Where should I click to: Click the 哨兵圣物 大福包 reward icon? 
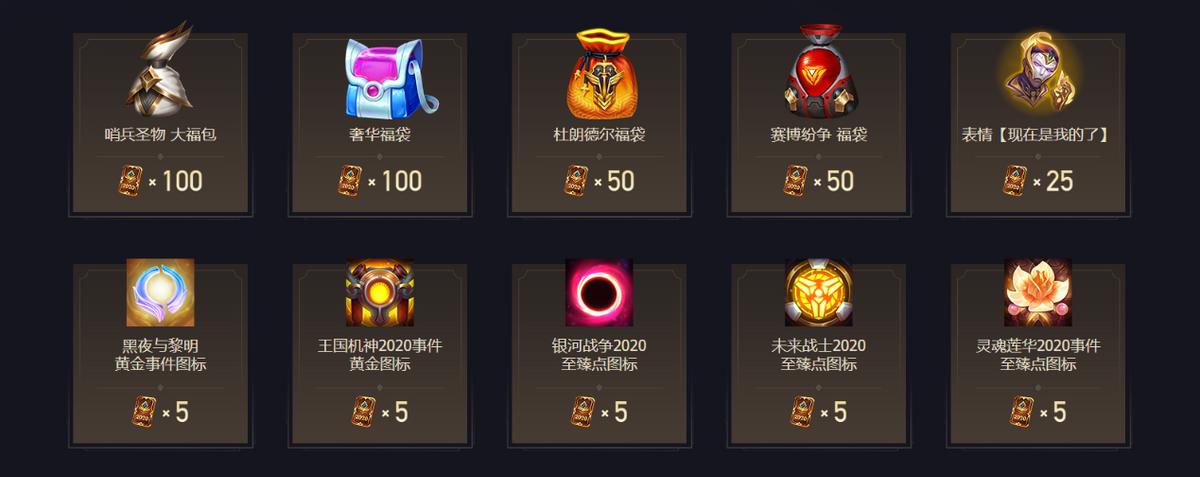160,70
